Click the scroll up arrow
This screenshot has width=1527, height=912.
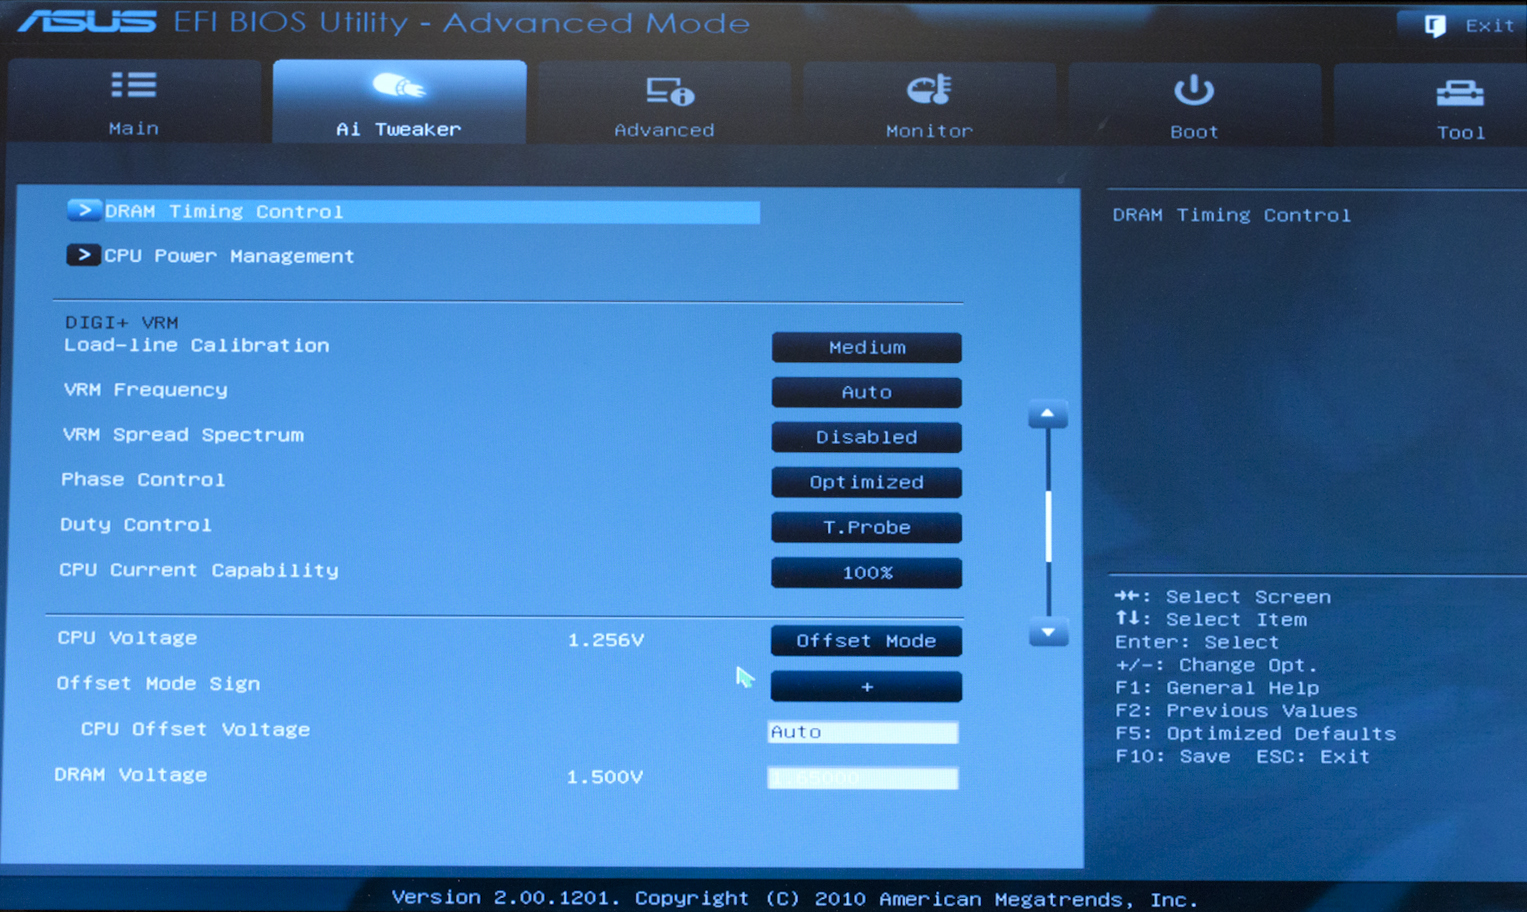point(1047,414)
